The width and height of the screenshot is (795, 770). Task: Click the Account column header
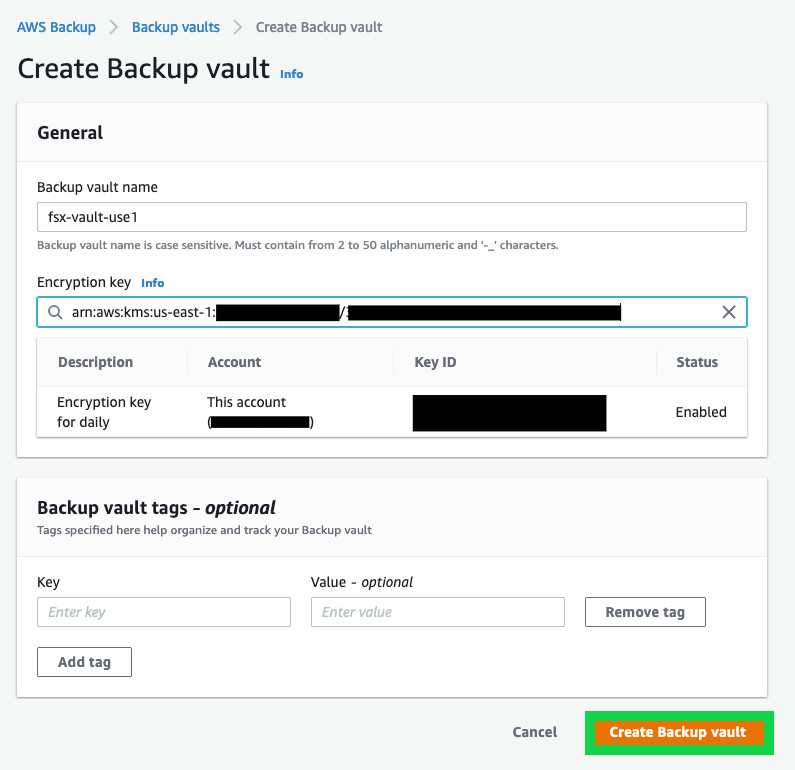pos(234,362)
